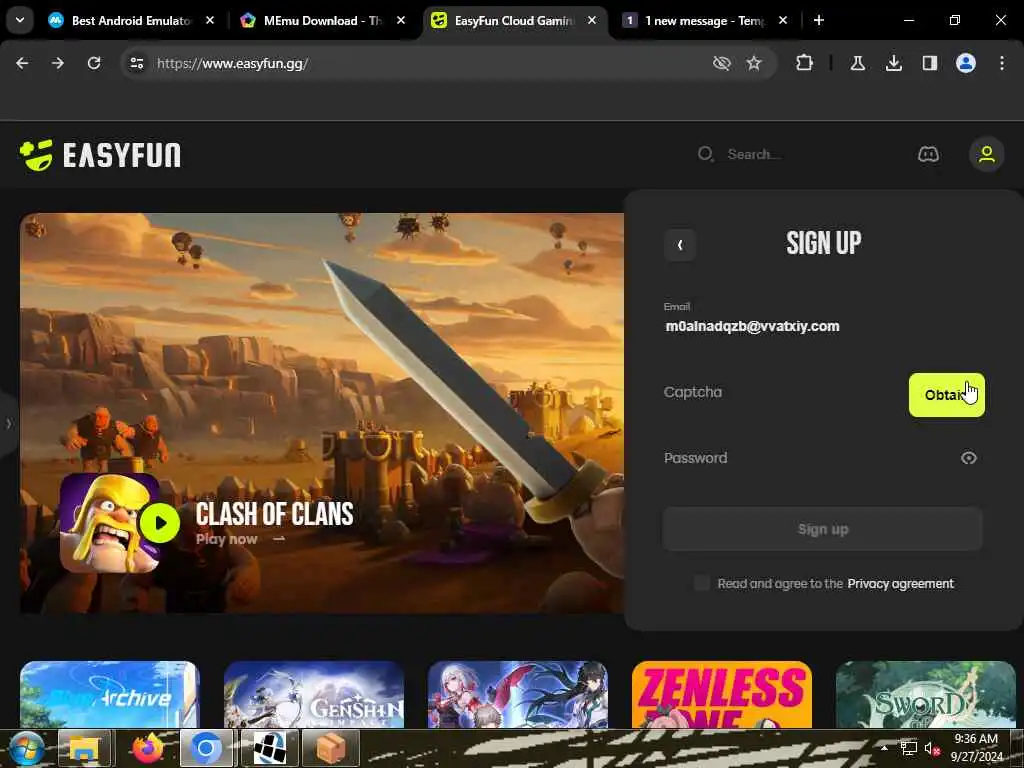Open File Explorer from taskbar
Image resolution: width=1024 pixels, height=768 pixels.
coord(84,748)
